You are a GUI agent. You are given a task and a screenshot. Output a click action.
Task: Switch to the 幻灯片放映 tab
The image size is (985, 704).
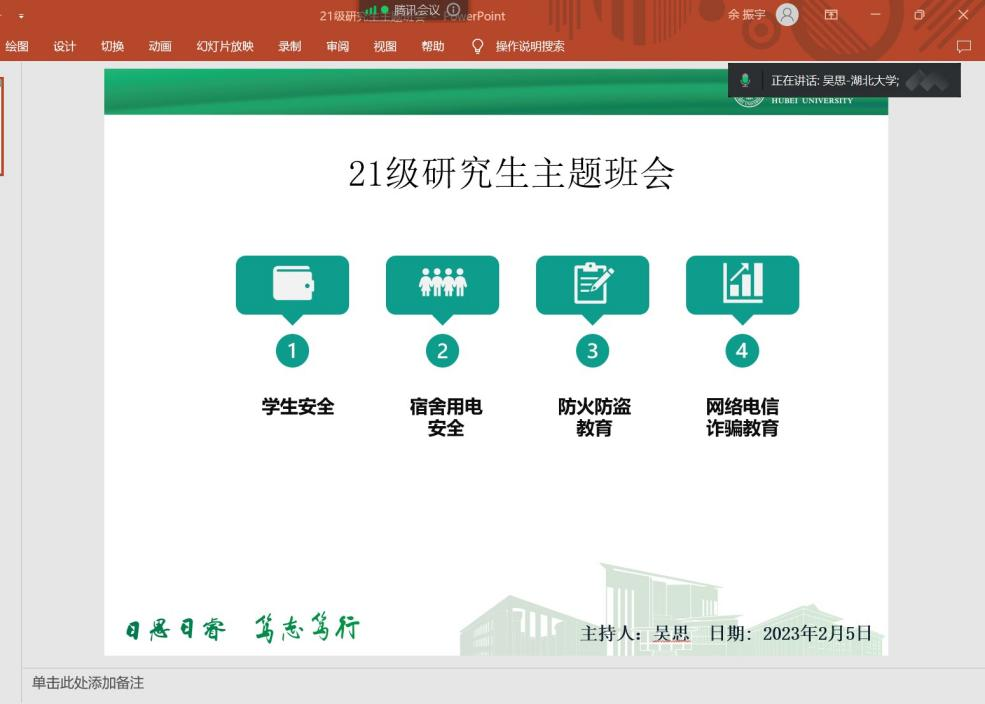225,46
